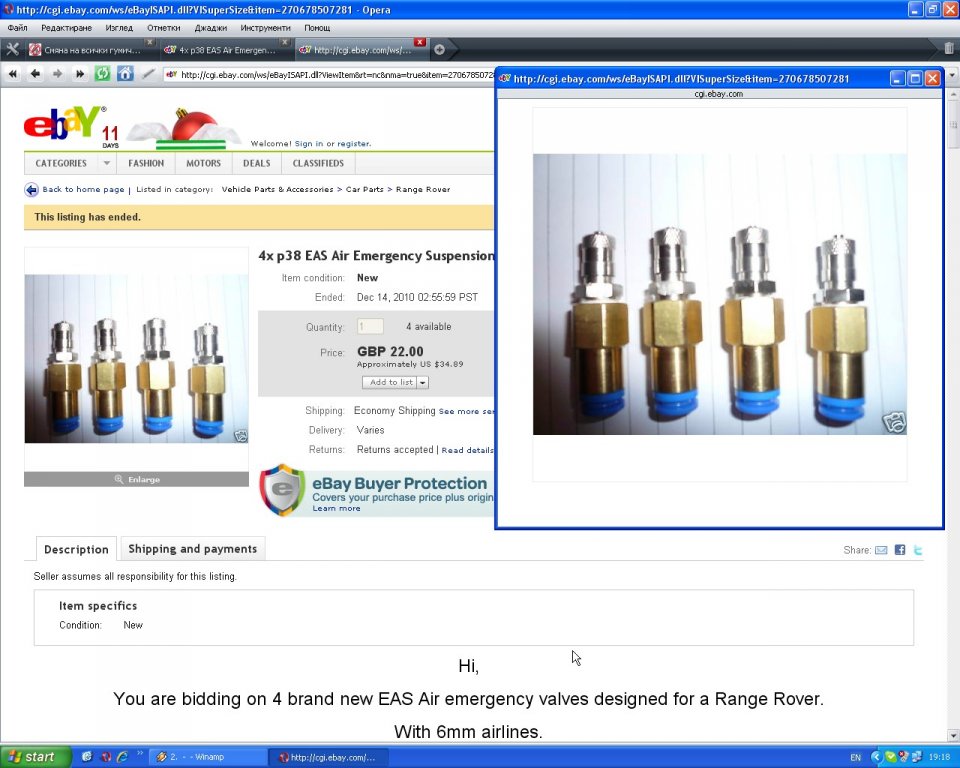This screenshot has height=768, width=960.
Task: Open the Помощ menu
Action: tap(317, 28)
